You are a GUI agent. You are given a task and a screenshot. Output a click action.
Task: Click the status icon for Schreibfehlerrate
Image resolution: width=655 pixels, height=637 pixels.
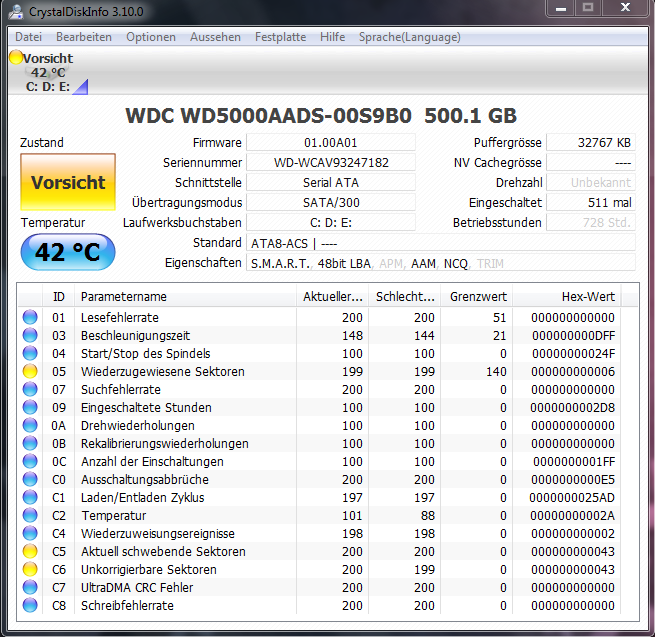(30, 605)
